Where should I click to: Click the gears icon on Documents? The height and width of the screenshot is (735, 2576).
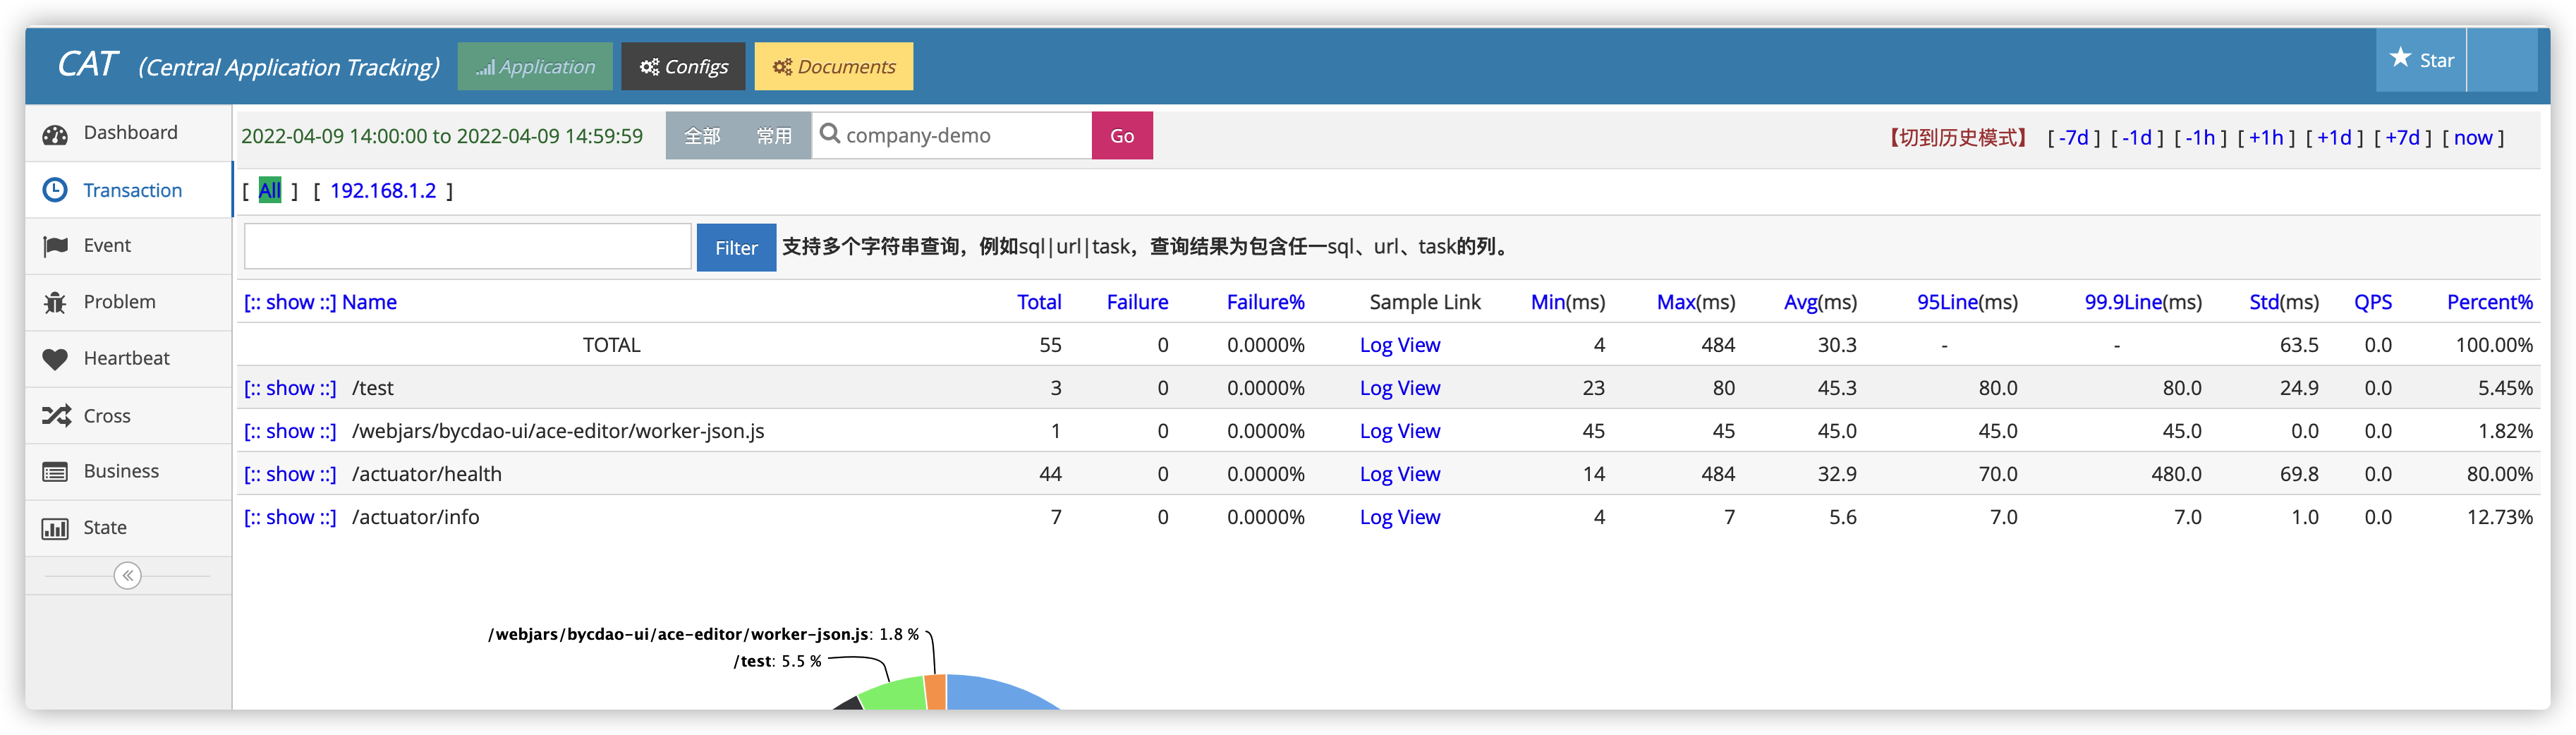[x=782, y=67]
